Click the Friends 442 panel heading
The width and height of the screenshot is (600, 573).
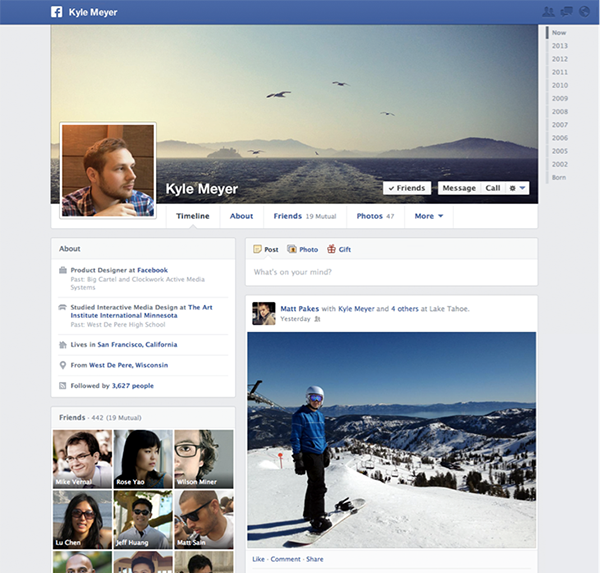[100, 417]
